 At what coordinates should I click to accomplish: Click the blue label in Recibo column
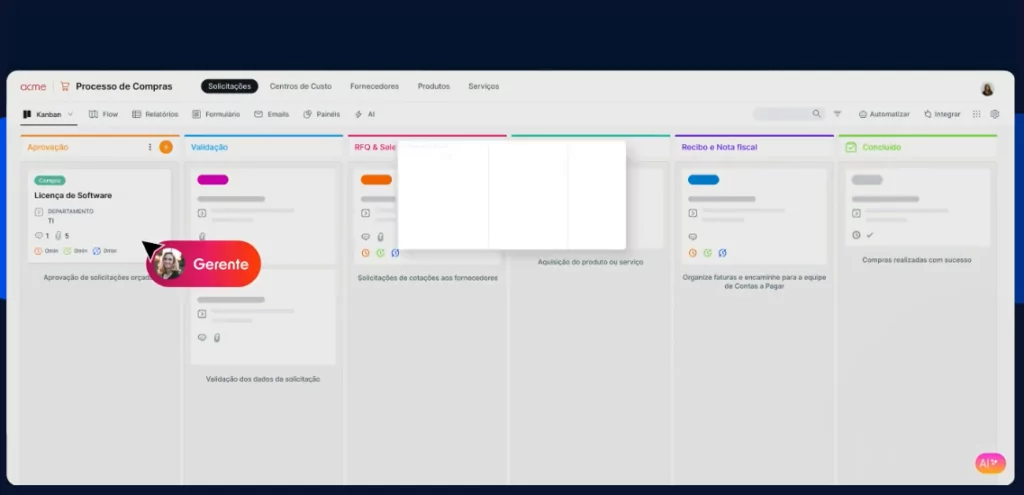[703, 180]
